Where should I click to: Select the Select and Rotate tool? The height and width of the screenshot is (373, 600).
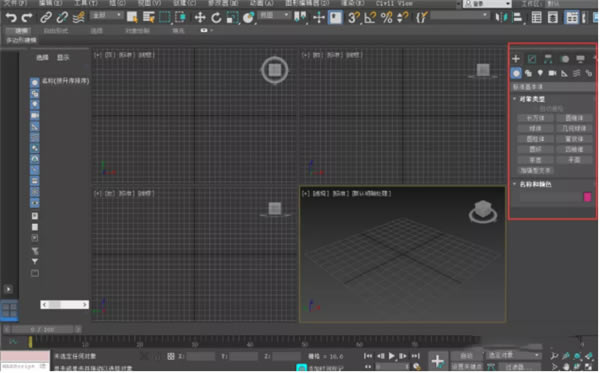point(216,18)
